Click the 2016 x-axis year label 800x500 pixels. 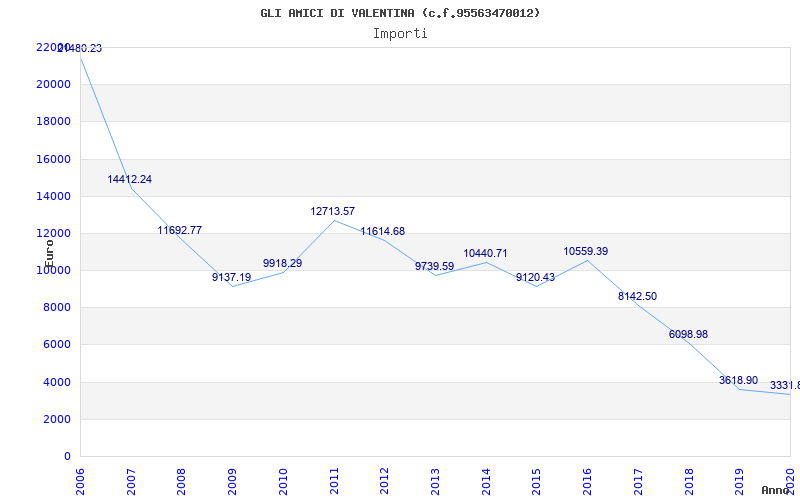point(587,481)
